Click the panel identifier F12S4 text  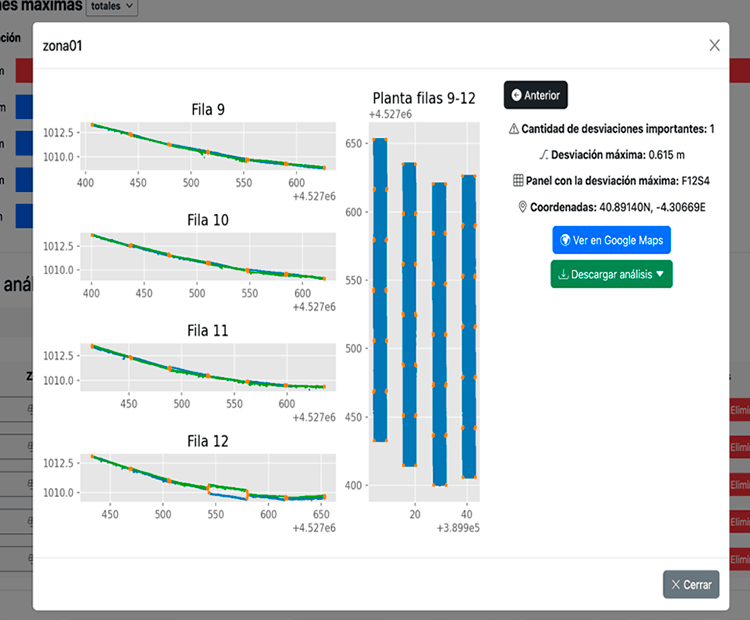[689, 181]
